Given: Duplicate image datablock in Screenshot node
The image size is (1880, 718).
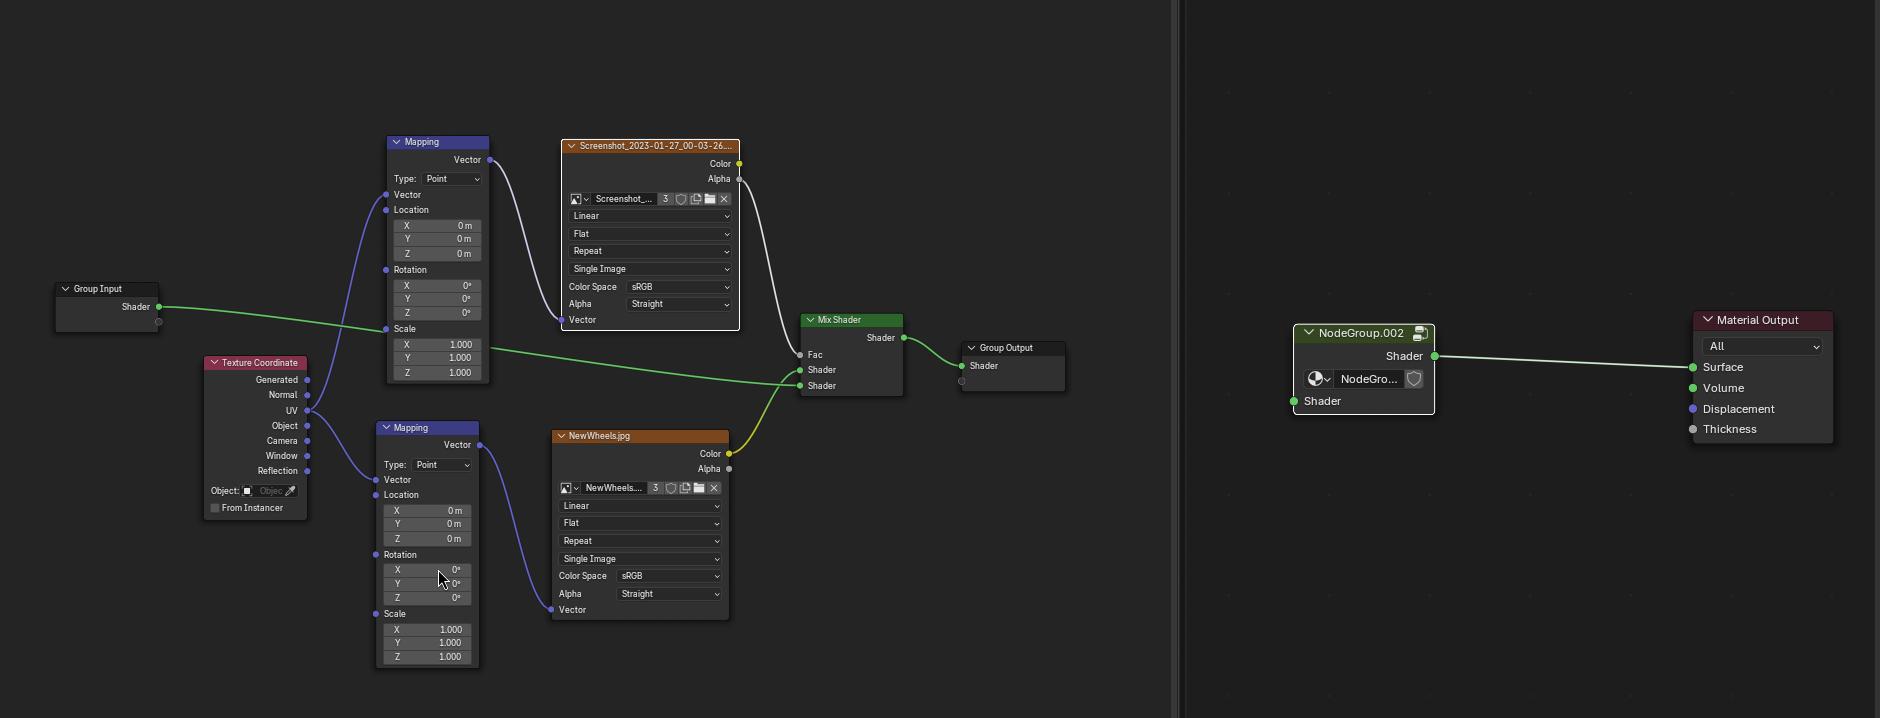Looking at the screenshot, I should pos(695,199).
